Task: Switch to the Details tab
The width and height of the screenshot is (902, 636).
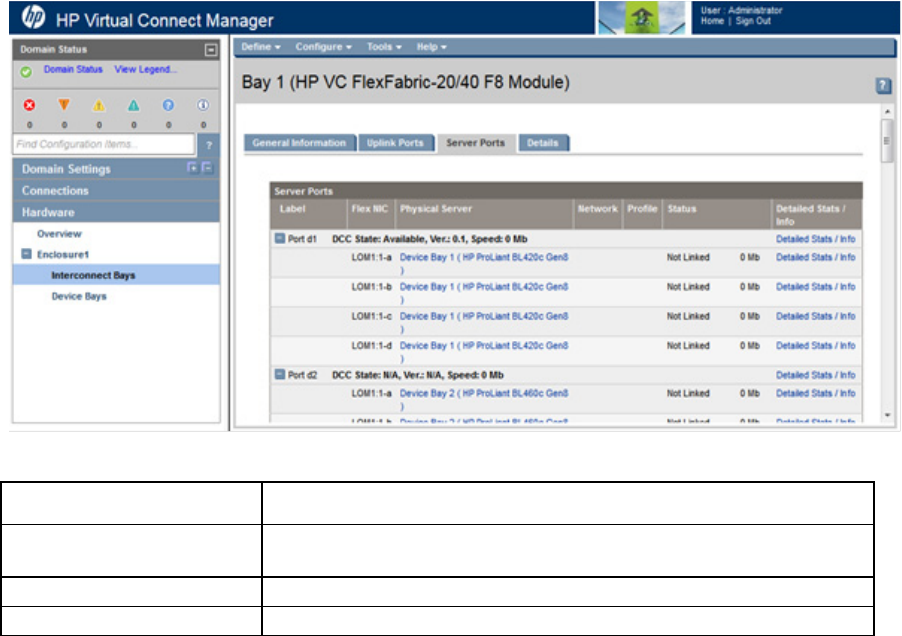Action: click(x=543, y=143)
